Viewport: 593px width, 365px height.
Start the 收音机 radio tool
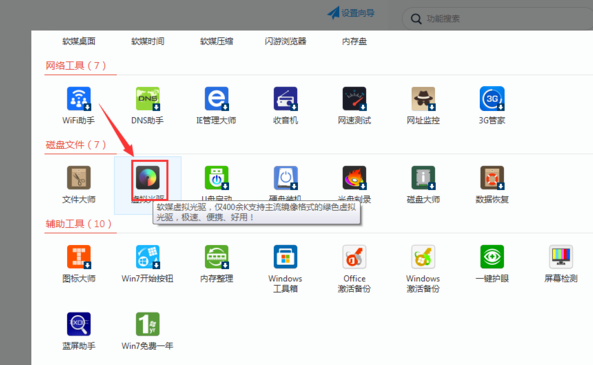tap(286, 99)
